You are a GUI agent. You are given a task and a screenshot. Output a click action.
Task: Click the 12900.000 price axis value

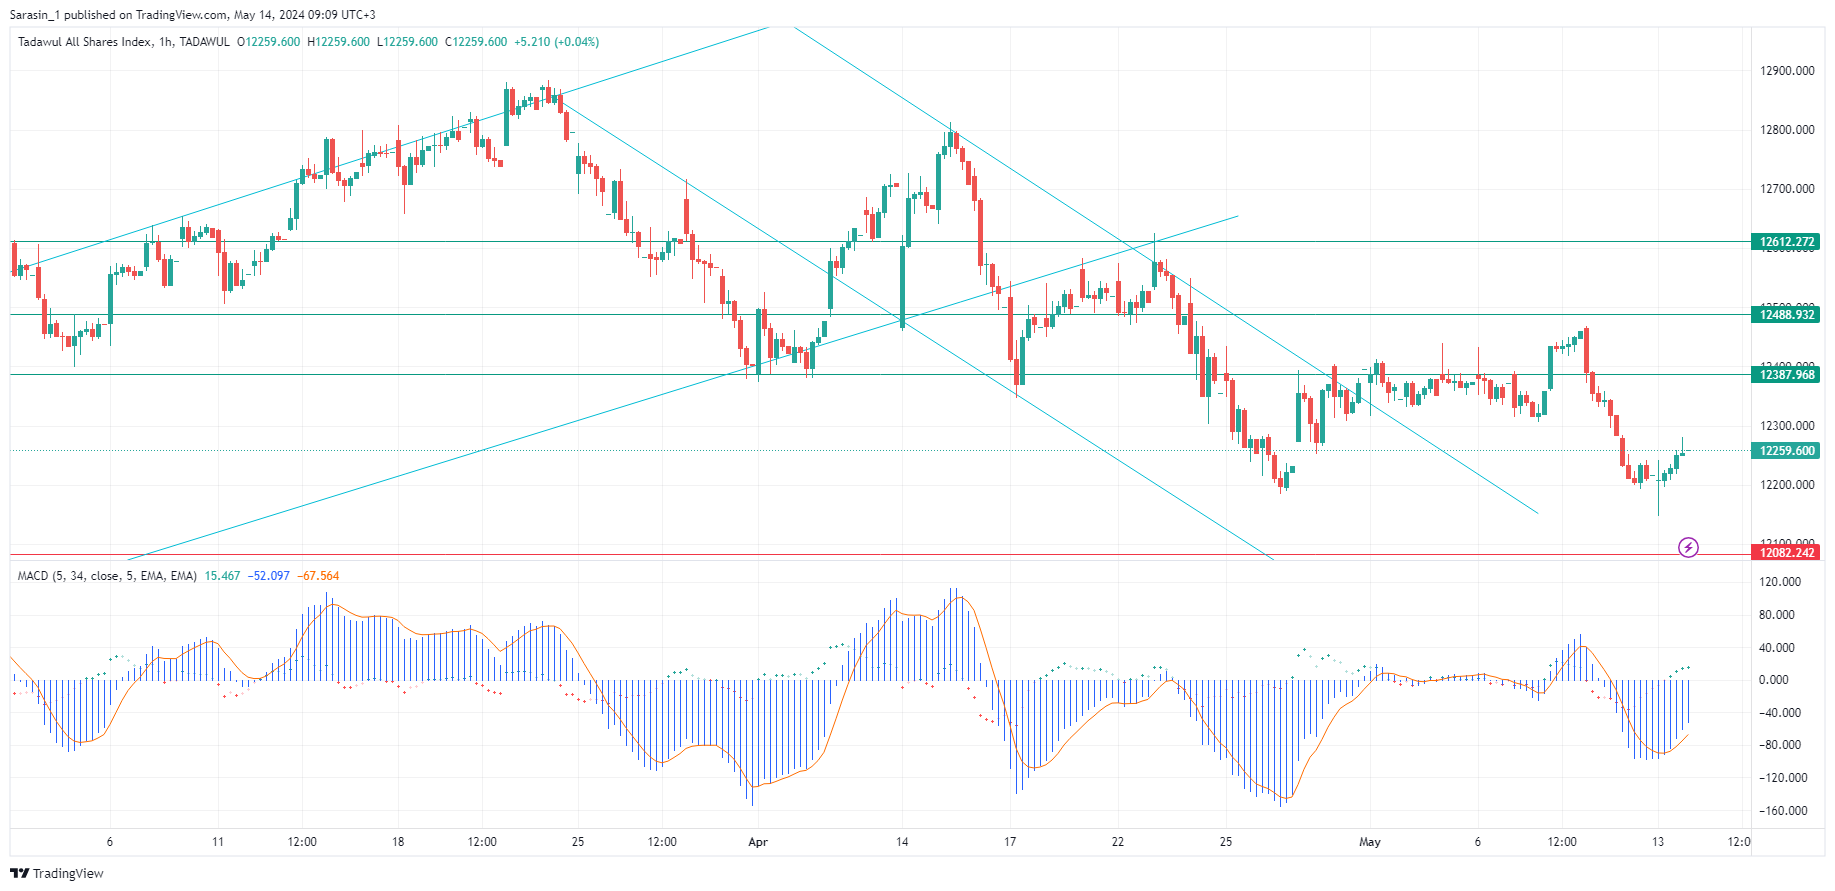click(x=1787, y=71)
